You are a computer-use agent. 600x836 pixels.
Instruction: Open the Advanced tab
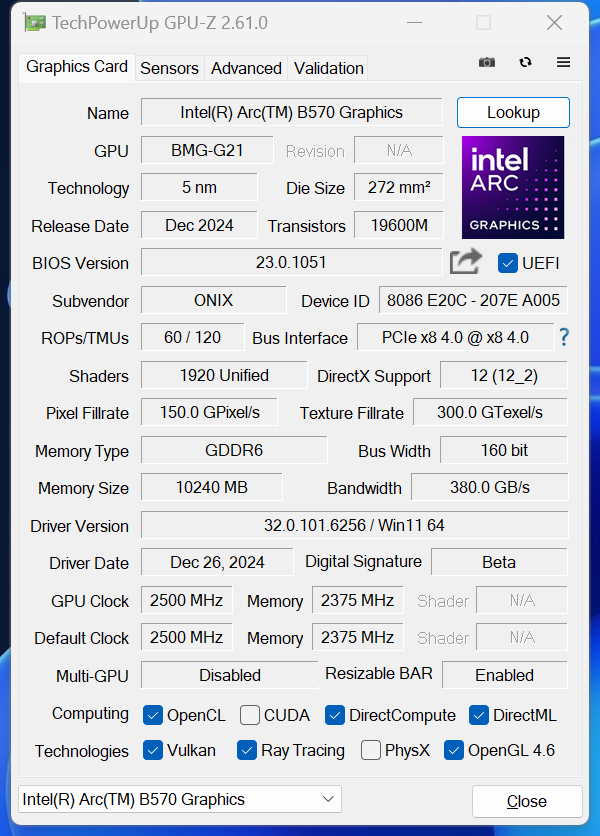point(246,68)
